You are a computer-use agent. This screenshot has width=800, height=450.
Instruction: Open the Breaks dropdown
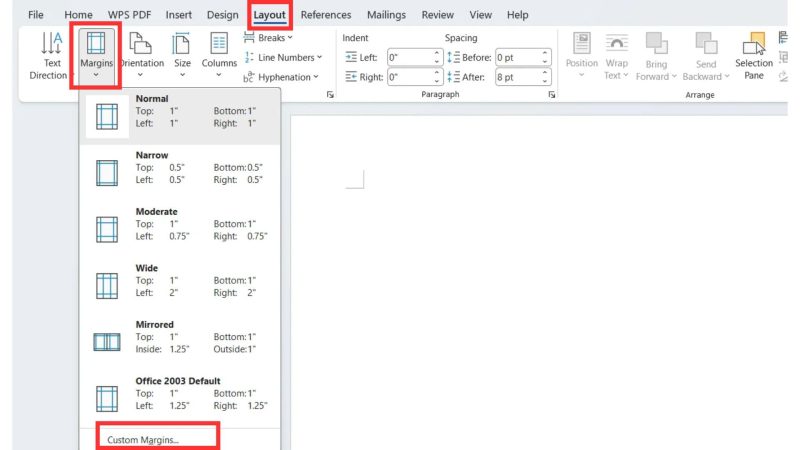coord(268,38)
